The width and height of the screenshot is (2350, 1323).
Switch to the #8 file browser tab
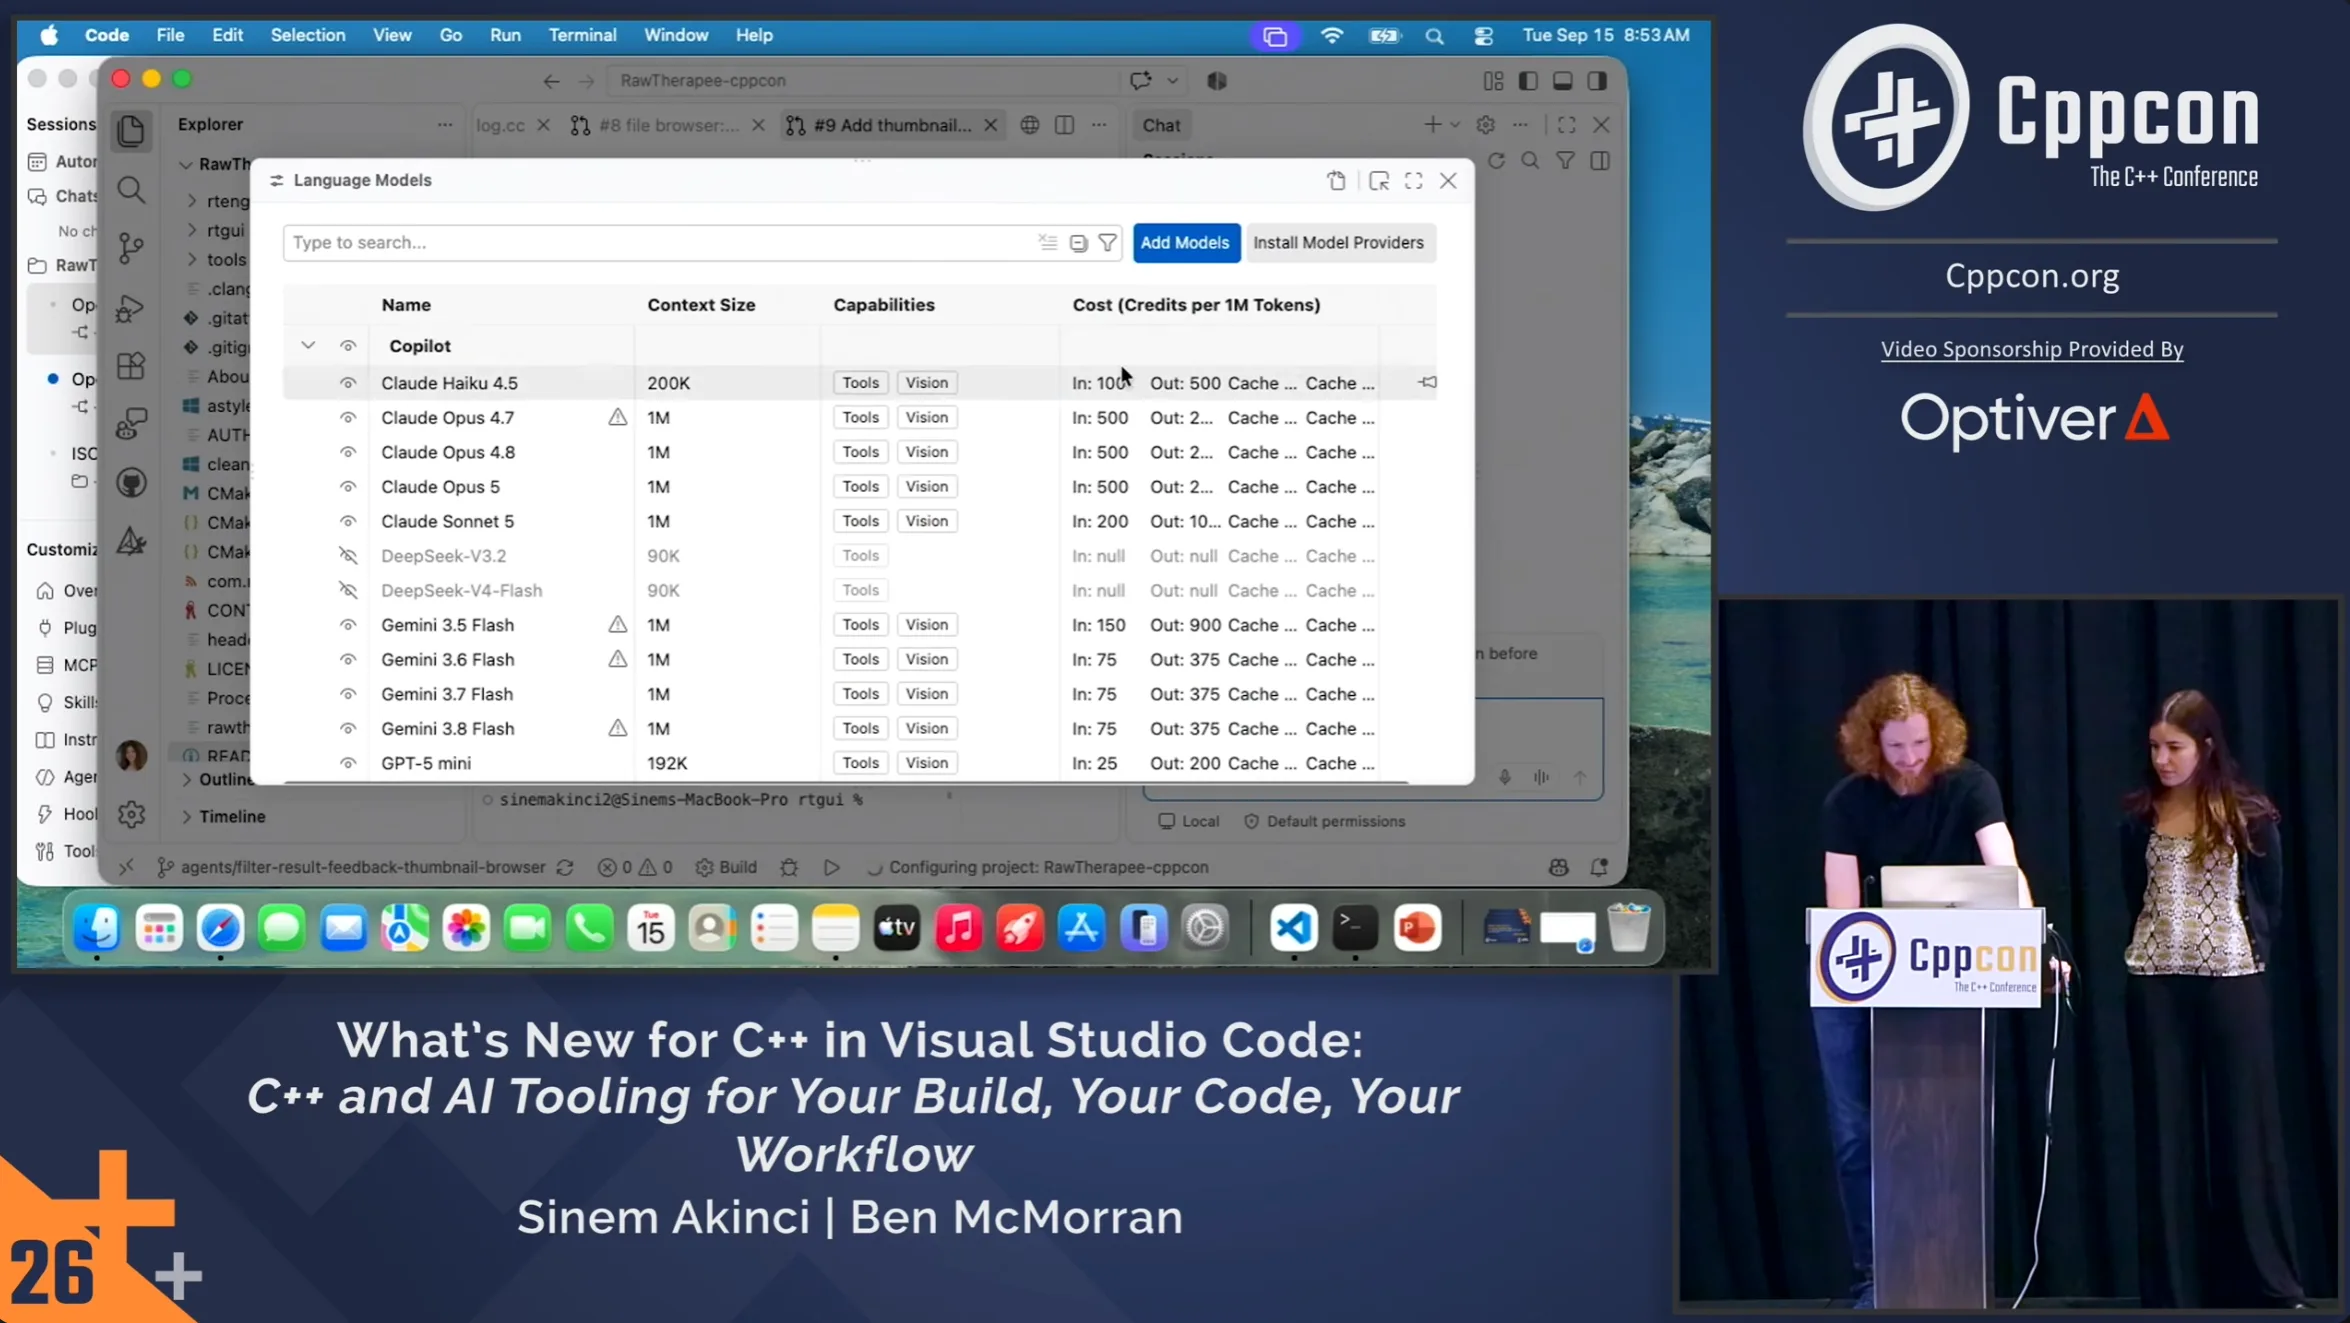tap(668, 125)
